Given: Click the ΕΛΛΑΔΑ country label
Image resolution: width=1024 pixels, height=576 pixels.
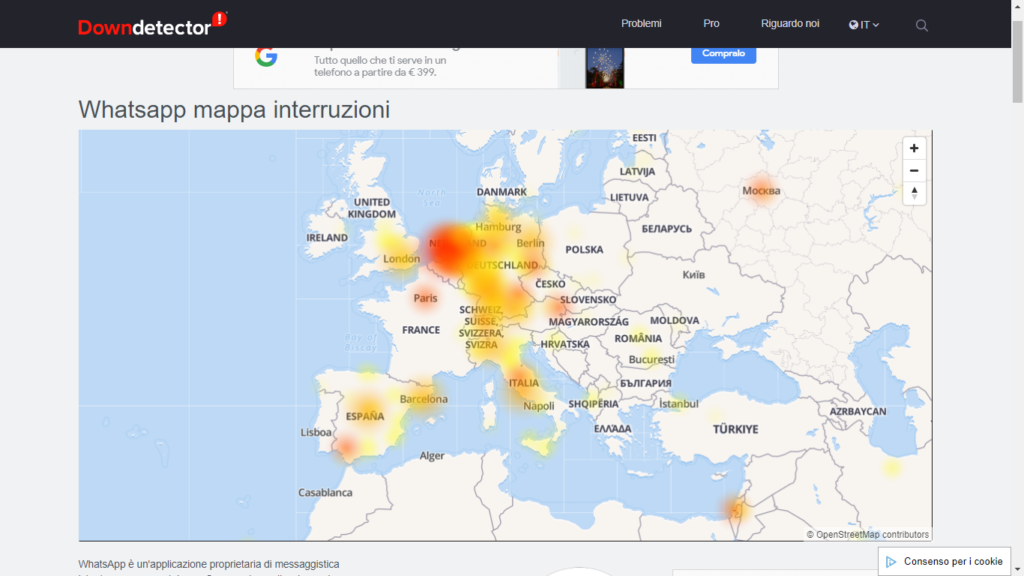Looking at the screenshot, I should [613, 429].
